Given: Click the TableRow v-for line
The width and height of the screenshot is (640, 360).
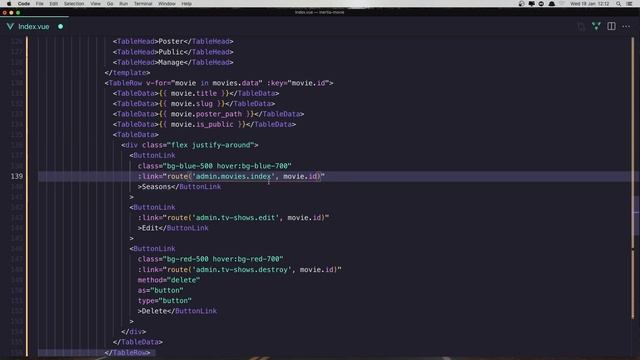Looking at the screenshot, I should click(x=219, y=83).
